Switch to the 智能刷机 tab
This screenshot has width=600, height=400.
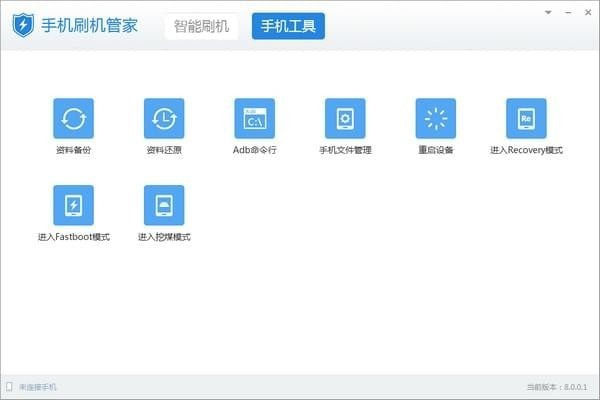201,26
